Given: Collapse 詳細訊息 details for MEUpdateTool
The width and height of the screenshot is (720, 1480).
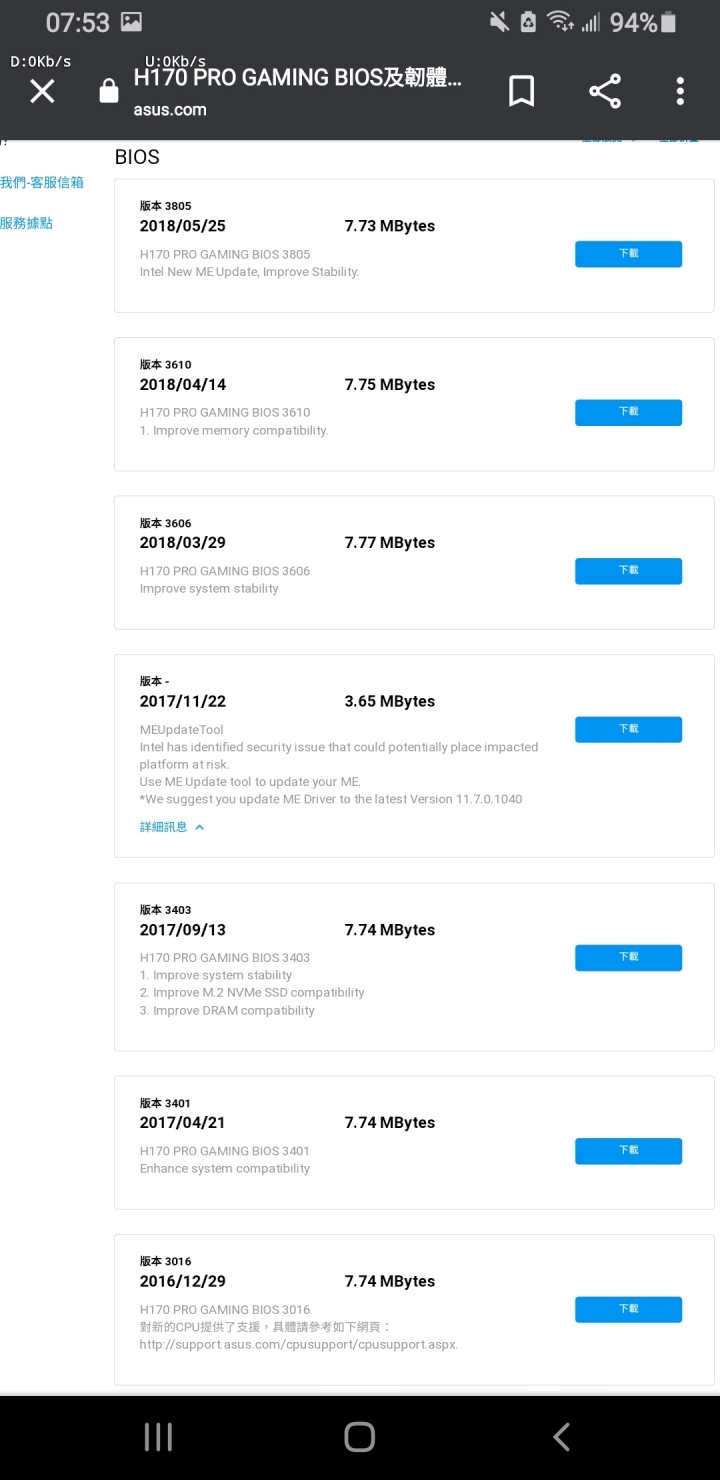Looking at the screenshot, I should tap(172, 827).
